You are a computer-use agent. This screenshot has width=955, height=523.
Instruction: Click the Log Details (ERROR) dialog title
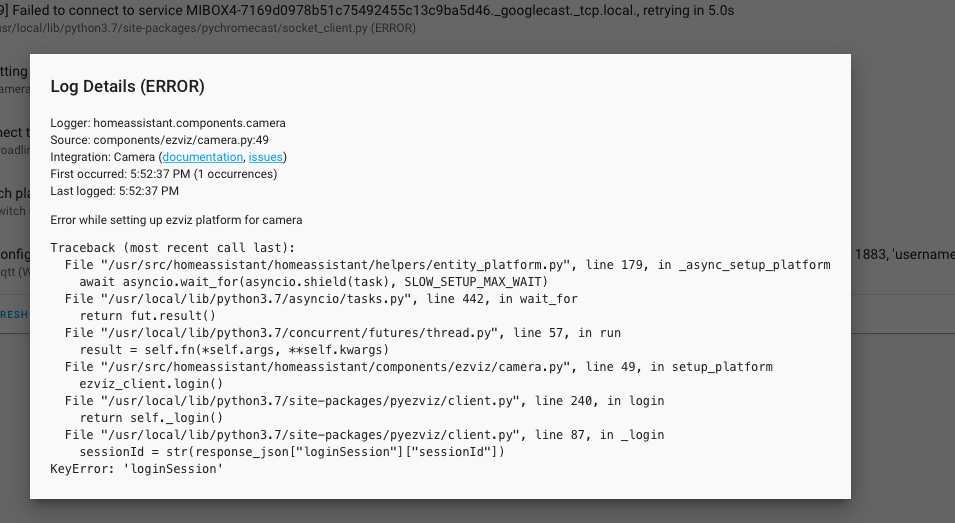pos(128,87)
